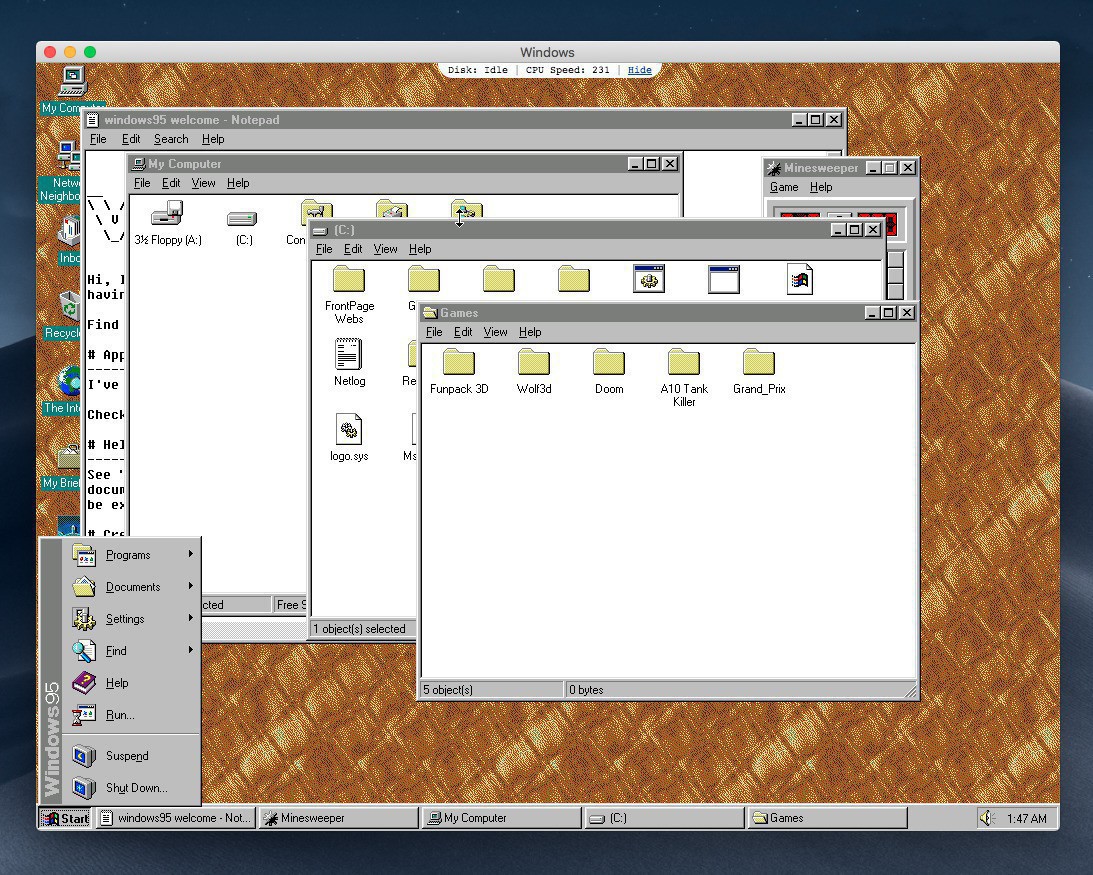Screen dimensions: 1093x875
Task: Open the Game menu in Minesweeper
Action: (x=783, y=187)
